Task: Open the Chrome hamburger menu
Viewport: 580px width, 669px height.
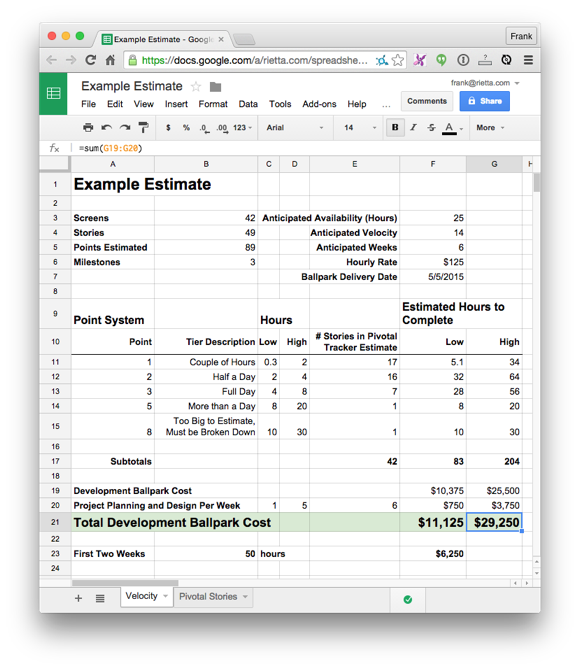Action: pyautogui.click(x=528, y=60)
